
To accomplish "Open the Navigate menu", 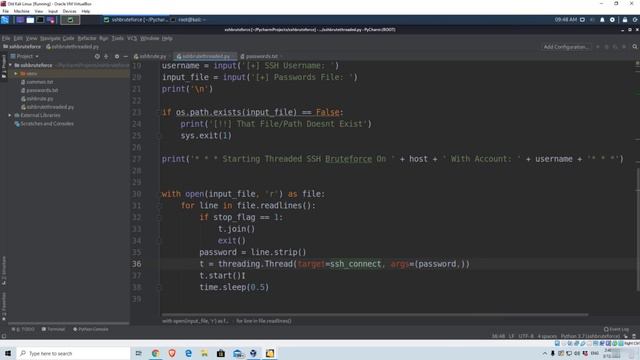I will click(50, 38).
